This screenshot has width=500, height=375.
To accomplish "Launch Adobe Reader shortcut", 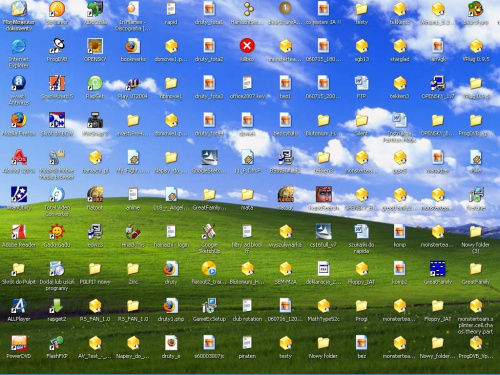I will [19, 231].
